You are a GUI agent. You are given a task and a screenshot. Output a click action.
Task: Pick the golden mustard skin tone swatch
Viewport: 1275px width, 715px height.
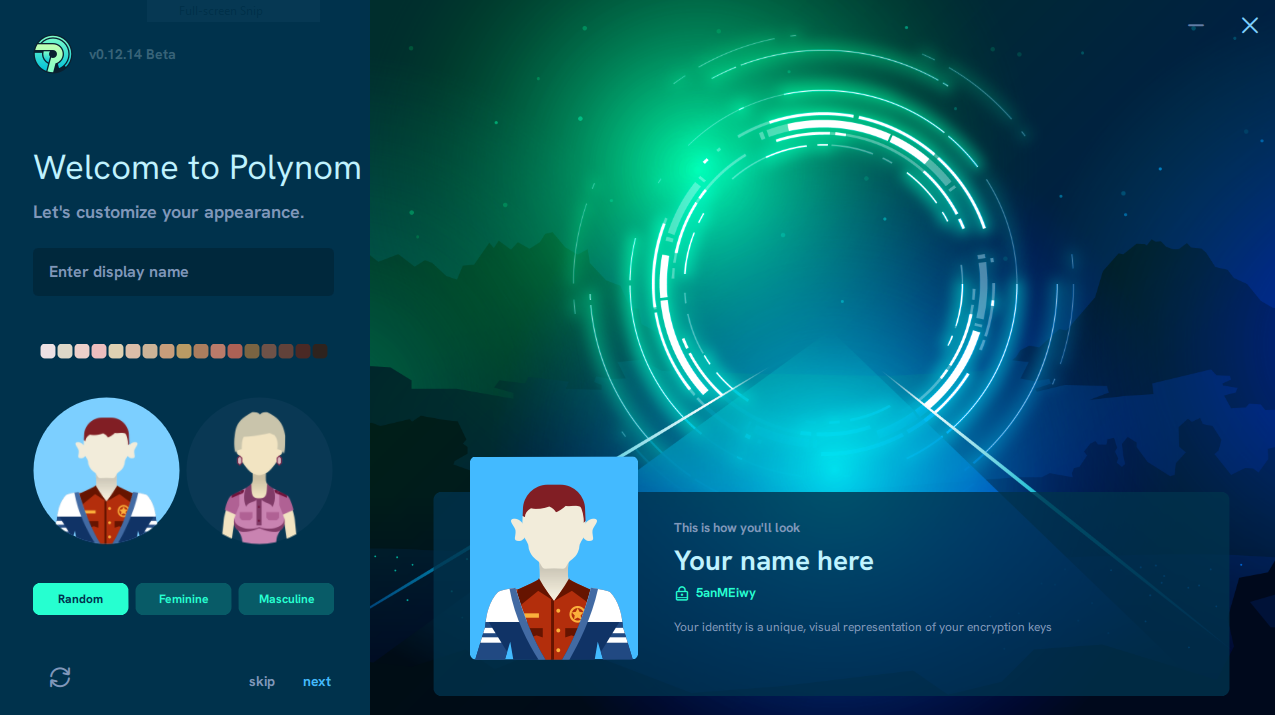(184, 351)
